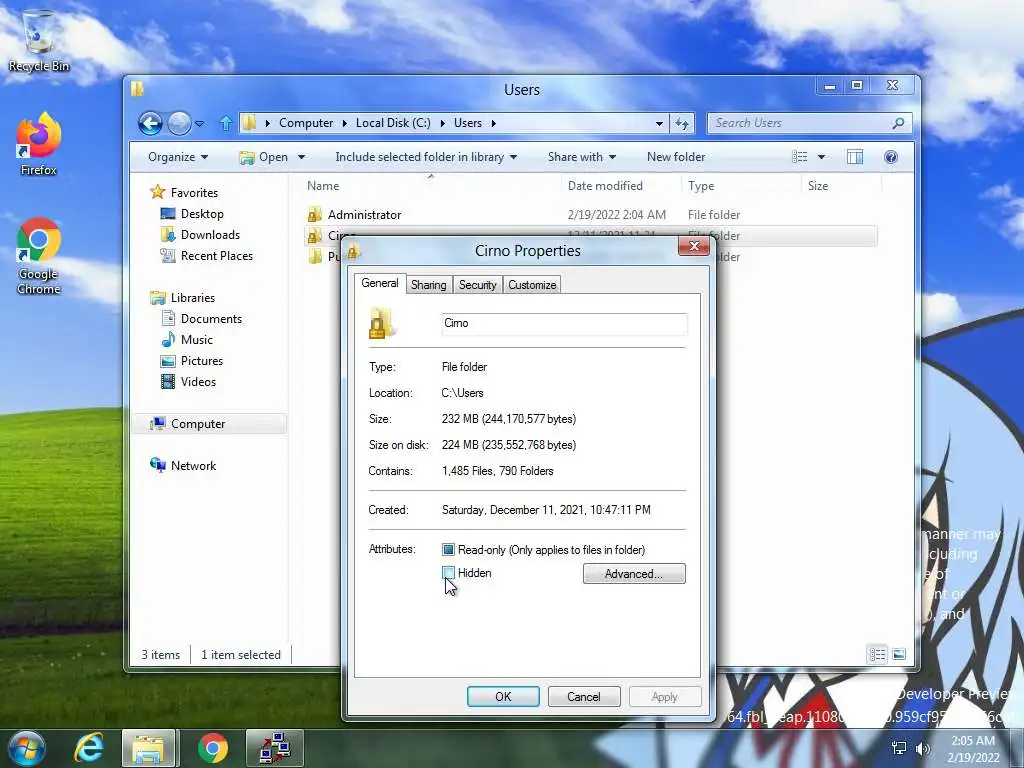Switch to the Sharing tab
Image resolution: width=1024 pixels, height=768 pixels.
tap(428, 285)
